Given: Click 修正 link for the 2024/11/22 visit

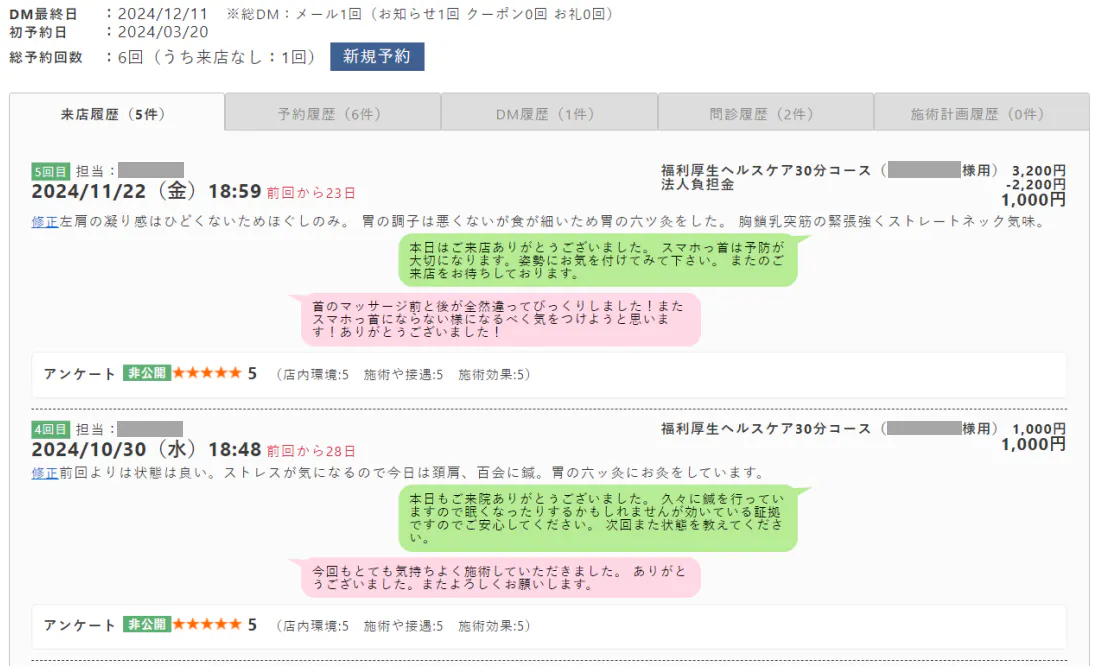Looking at the screenshot, I should coord(44,222).
